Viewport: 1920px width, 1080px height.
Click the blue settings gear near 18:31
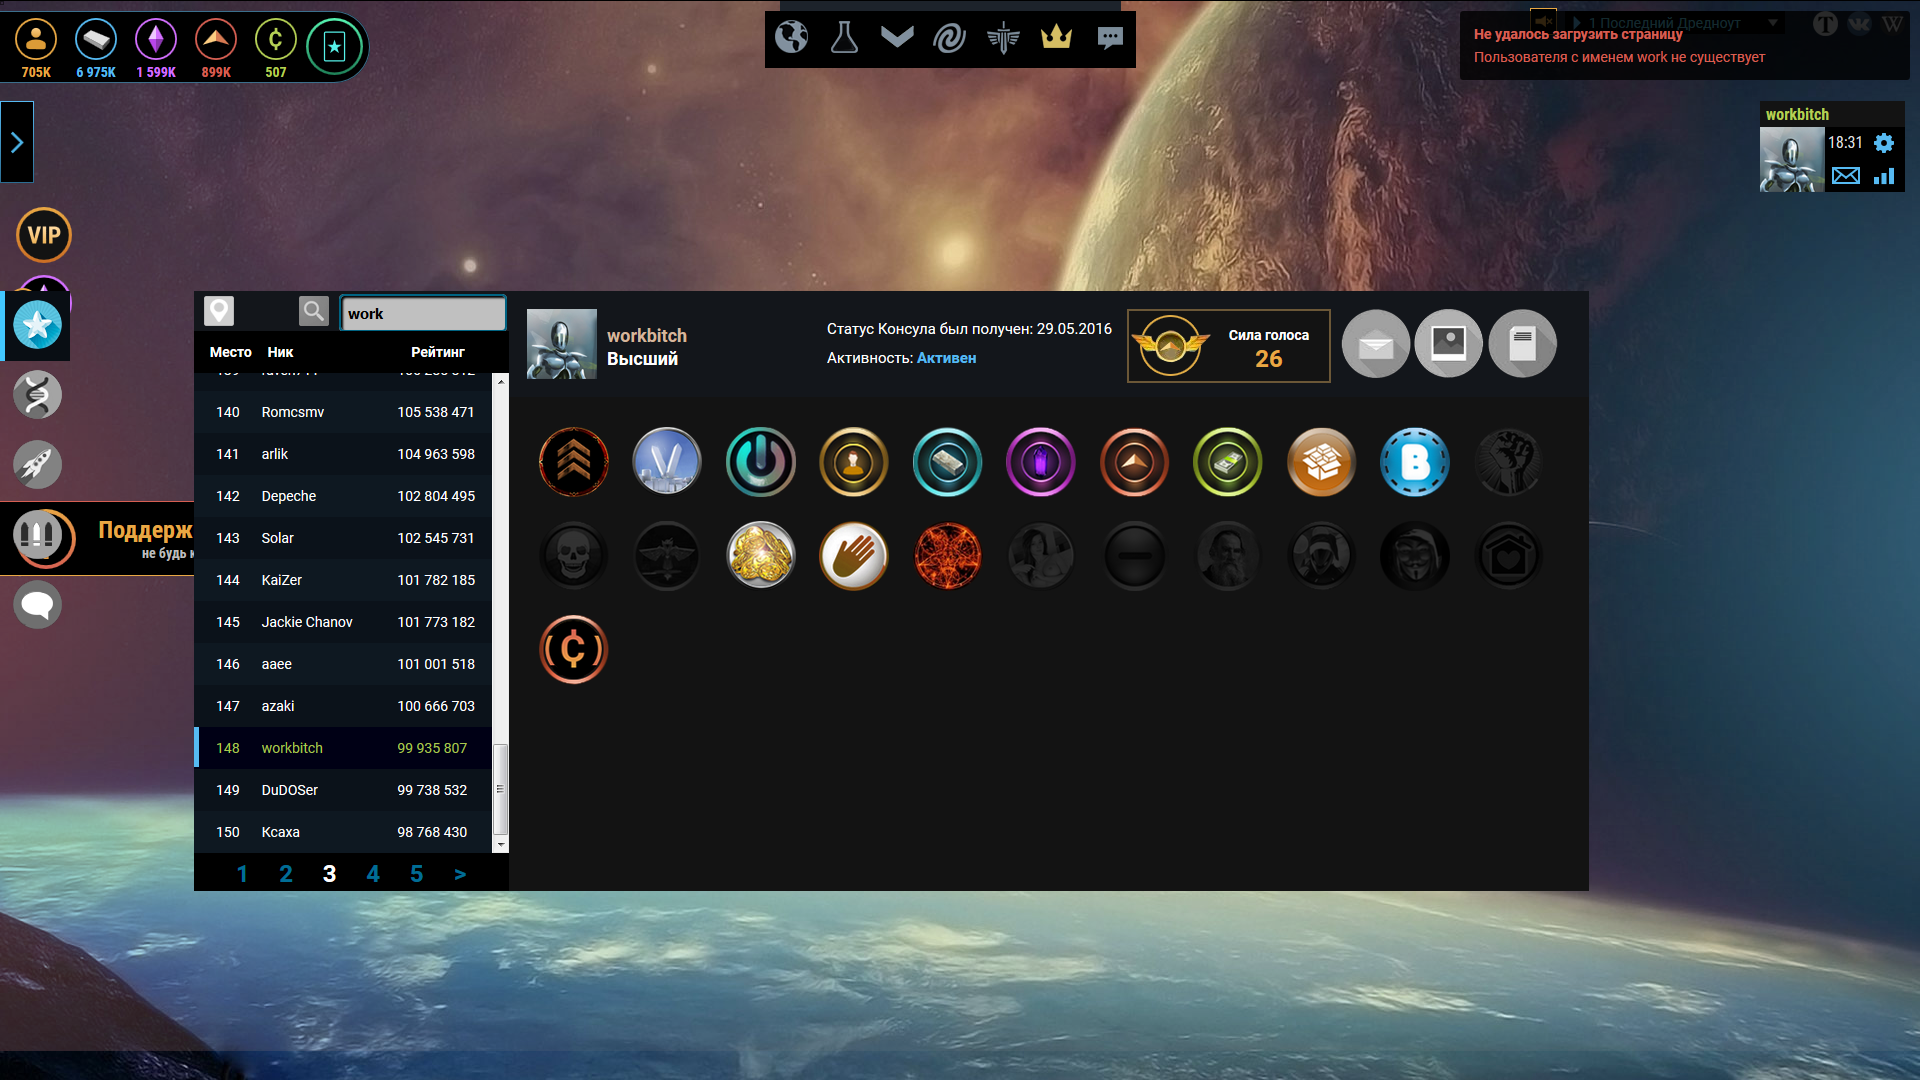(1884, 143)
